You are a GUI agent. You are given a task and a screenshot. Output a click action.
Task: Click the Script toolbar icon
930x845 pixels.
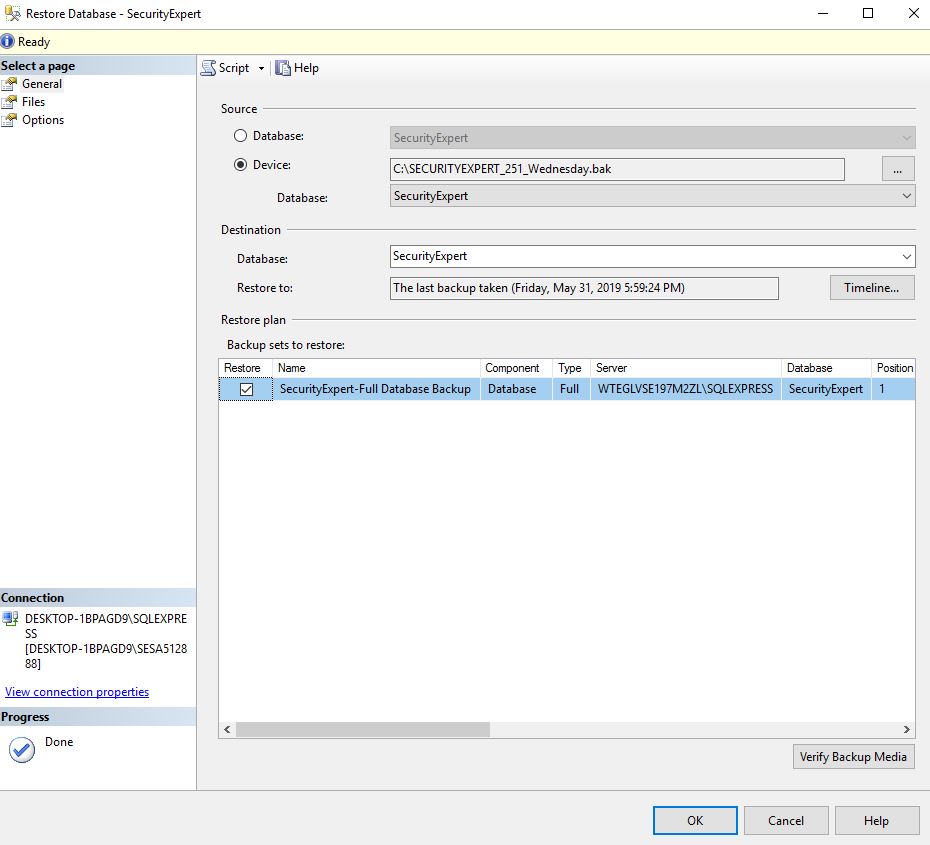(208, 68)
